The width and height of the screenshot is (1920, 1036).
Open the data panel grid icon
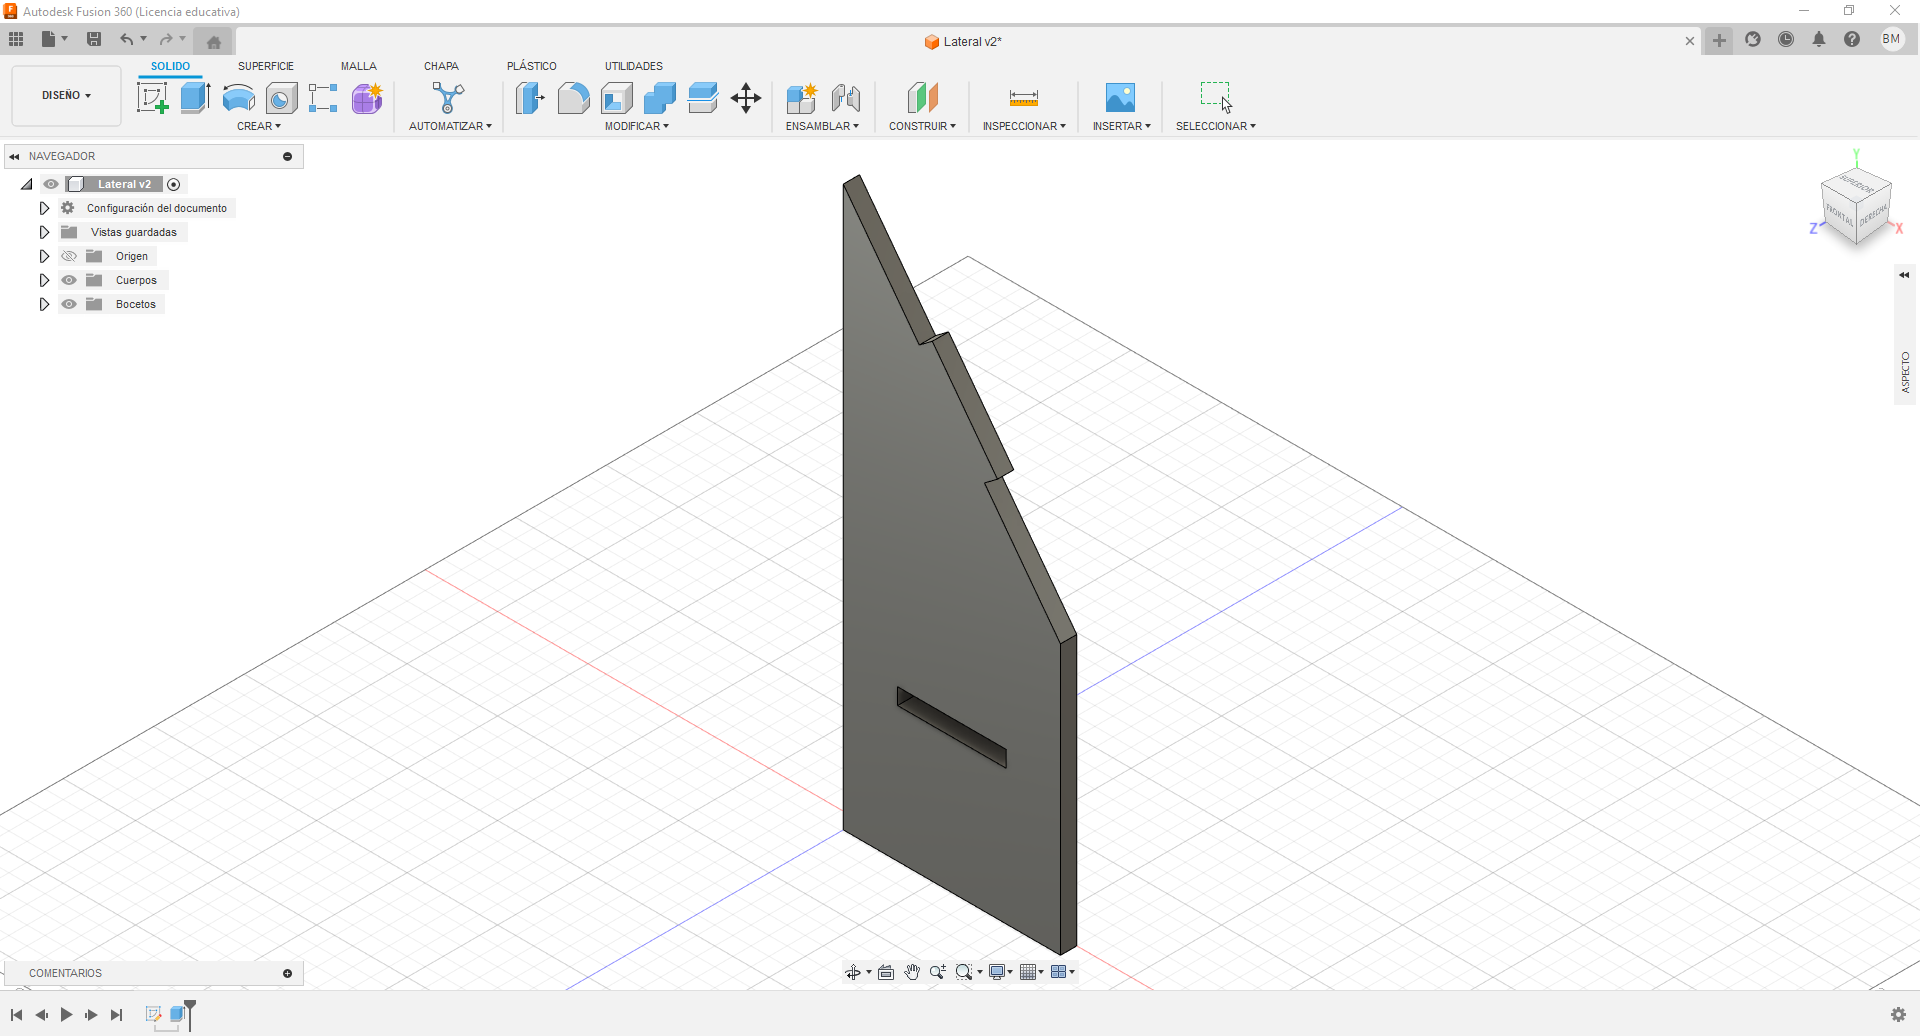tap(16, 40)
